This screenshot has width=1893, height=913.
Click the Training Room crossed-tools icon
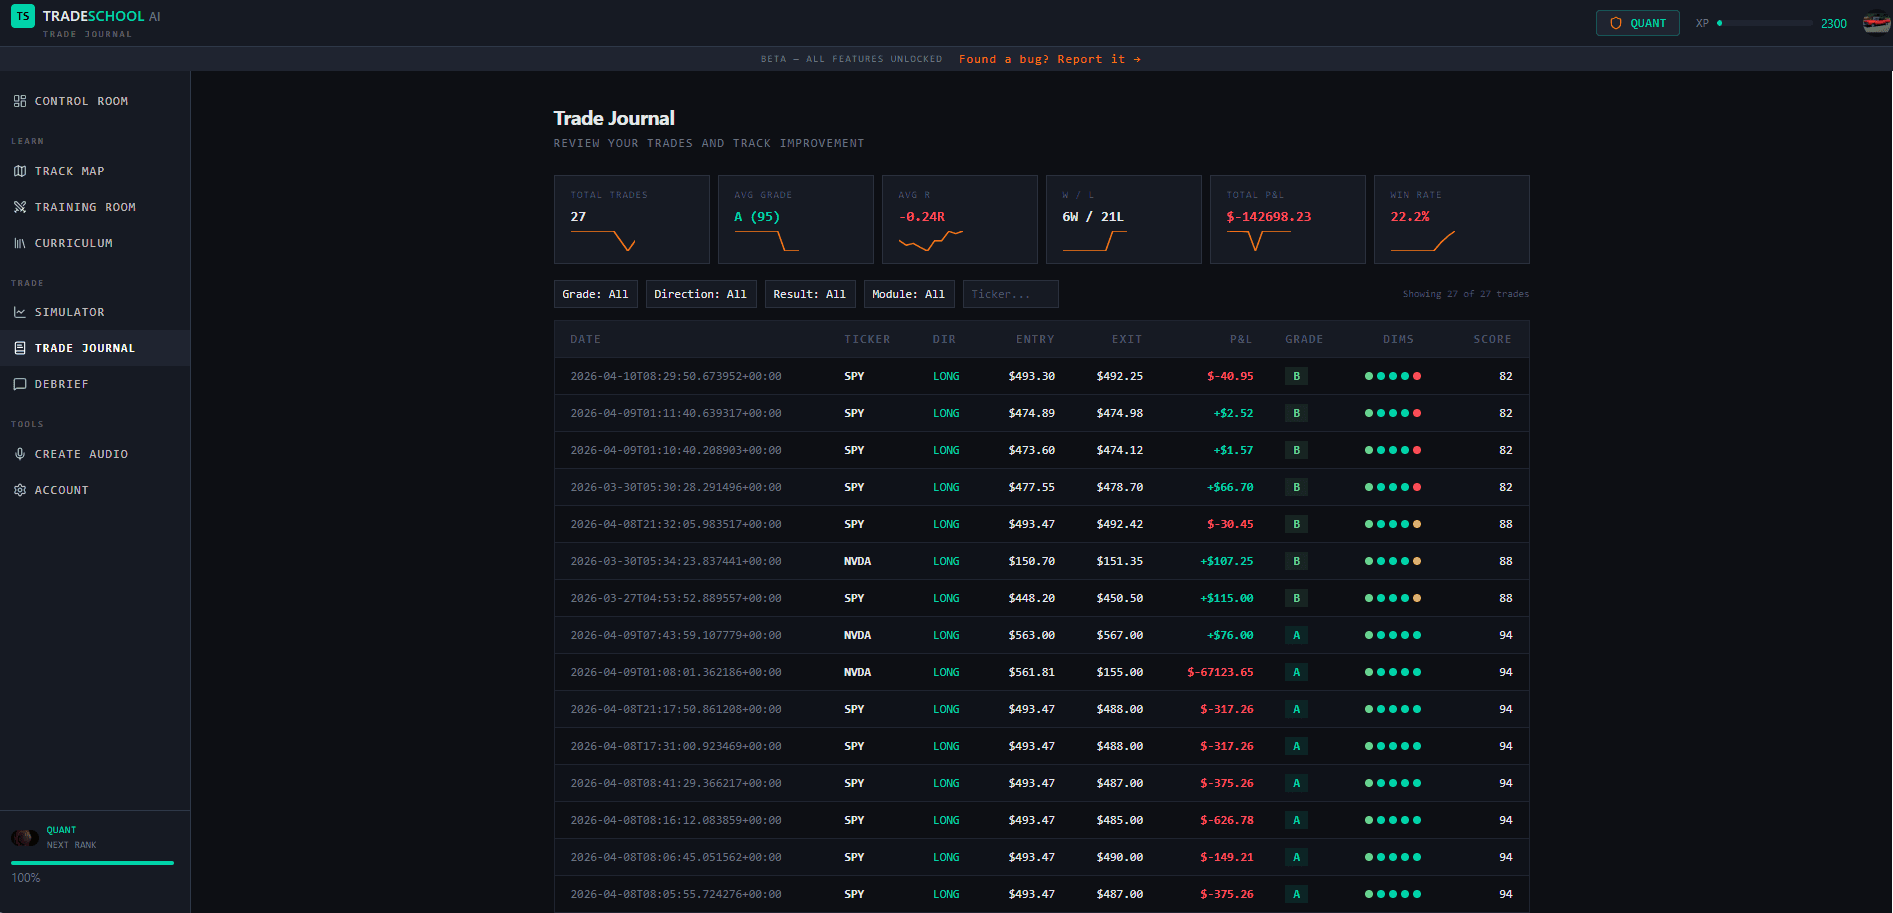pos(20,207)
